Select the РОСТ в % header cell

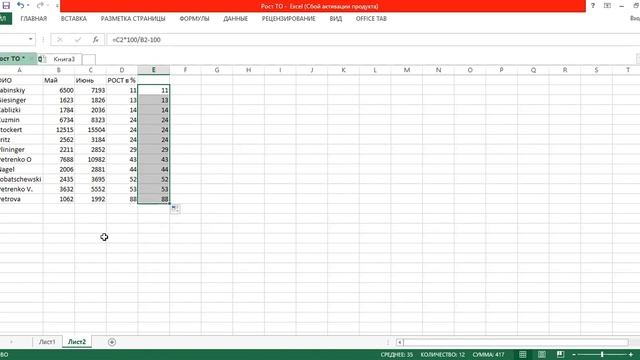pos(122,80)
